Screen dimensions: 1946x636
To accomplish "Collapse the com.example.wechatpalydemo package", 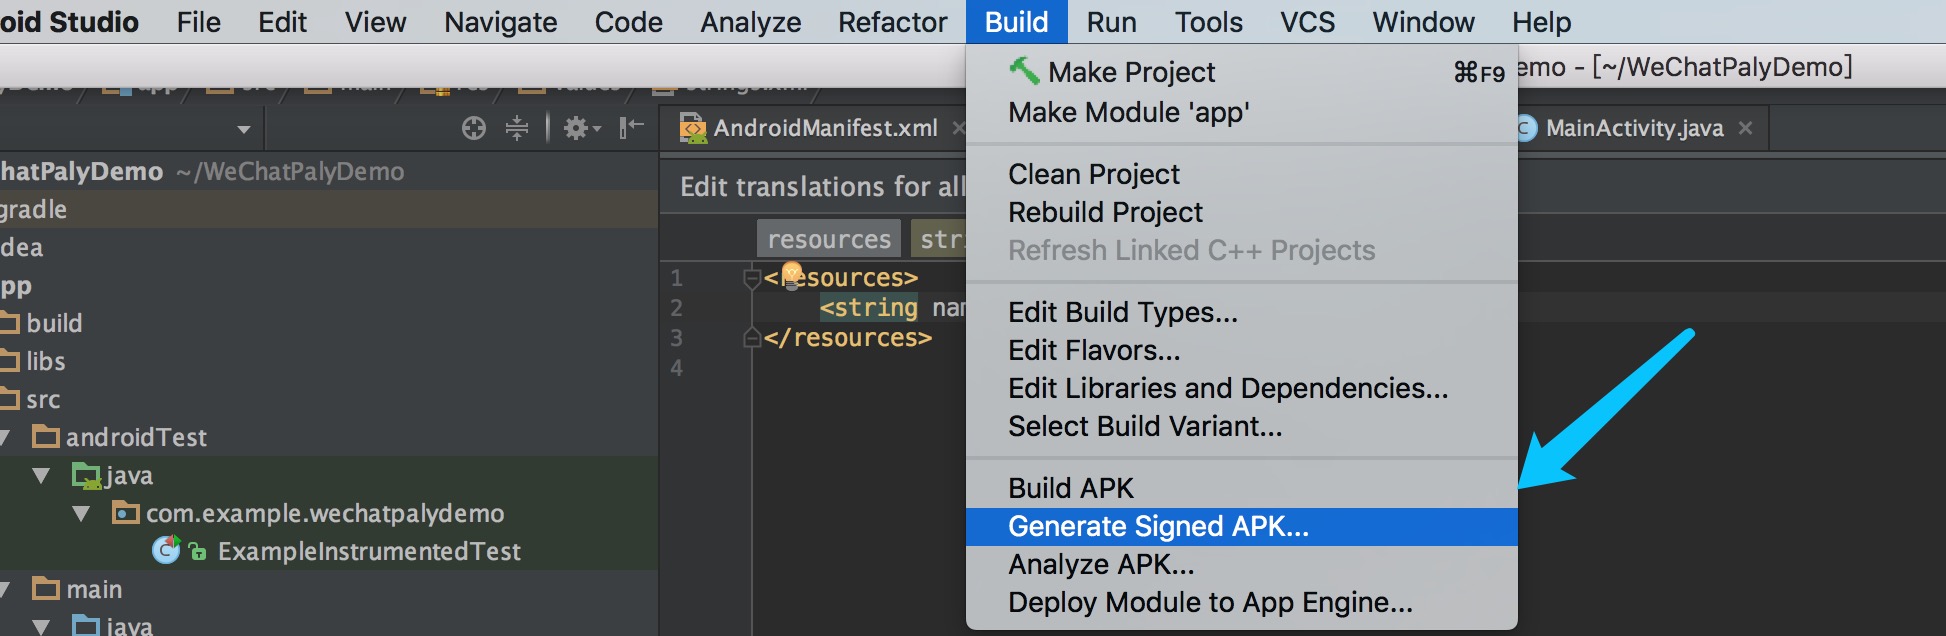I will coord(81,514).
